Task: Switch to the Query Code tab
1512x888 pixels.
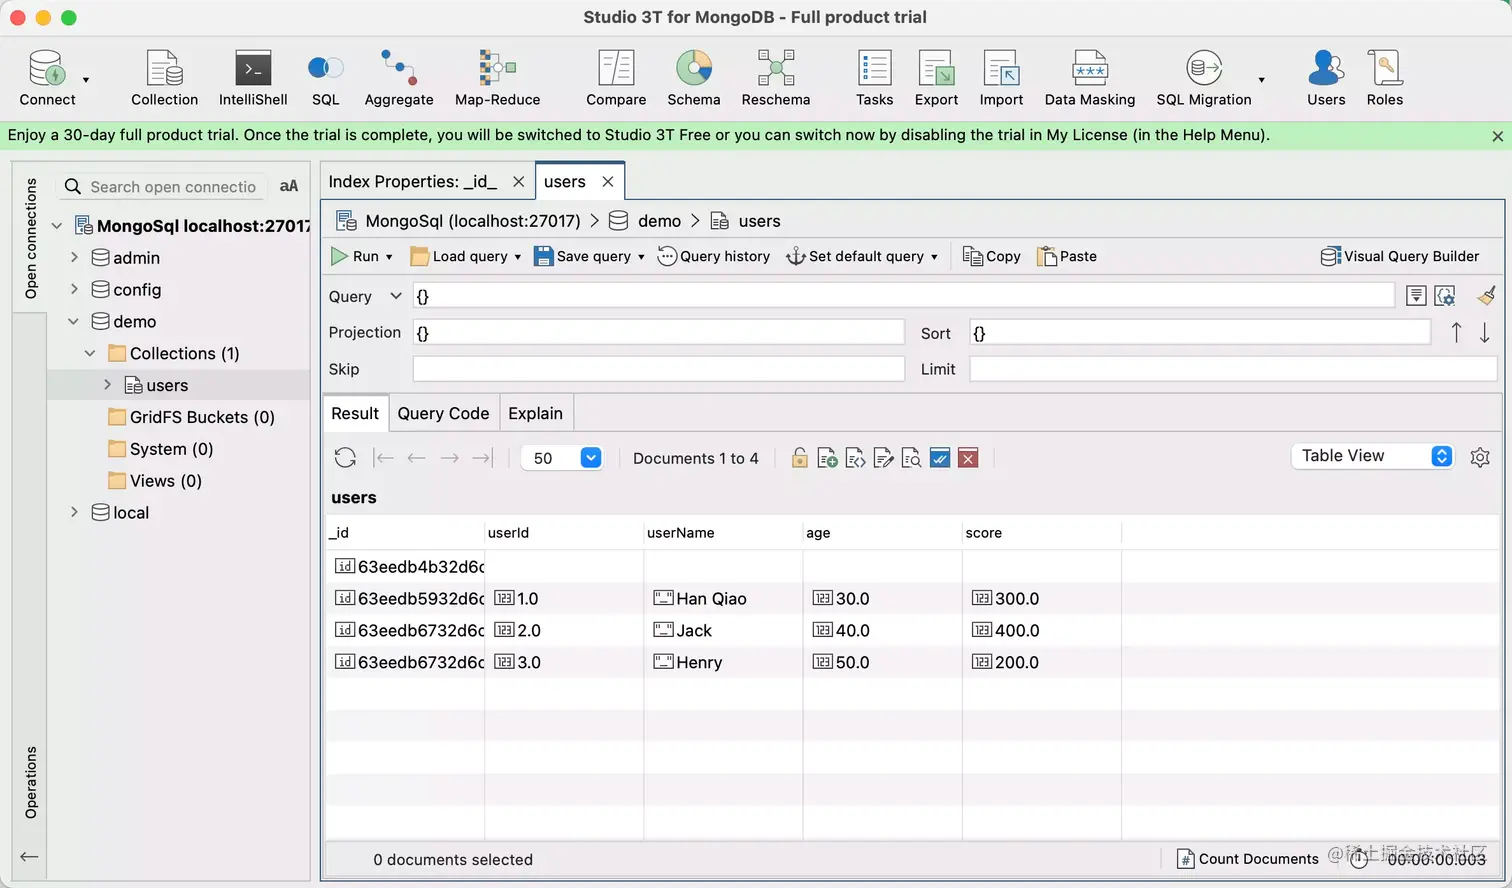Action: point(443,414)
